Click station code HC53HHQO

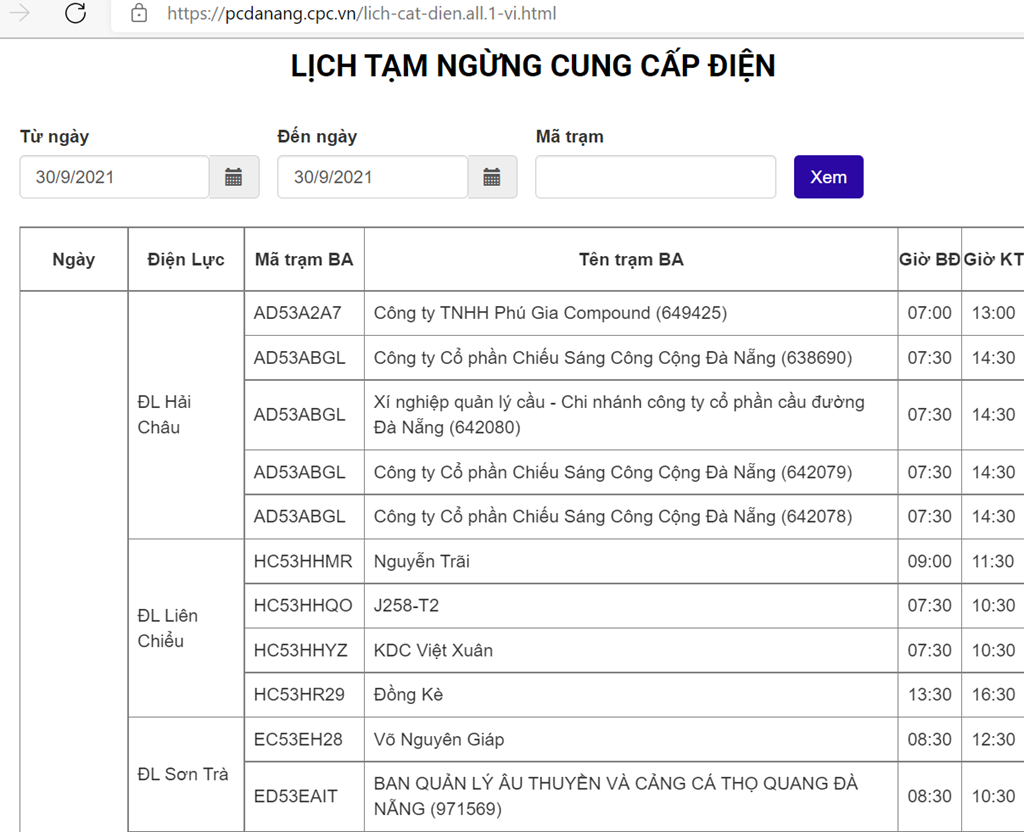point(303,605)
